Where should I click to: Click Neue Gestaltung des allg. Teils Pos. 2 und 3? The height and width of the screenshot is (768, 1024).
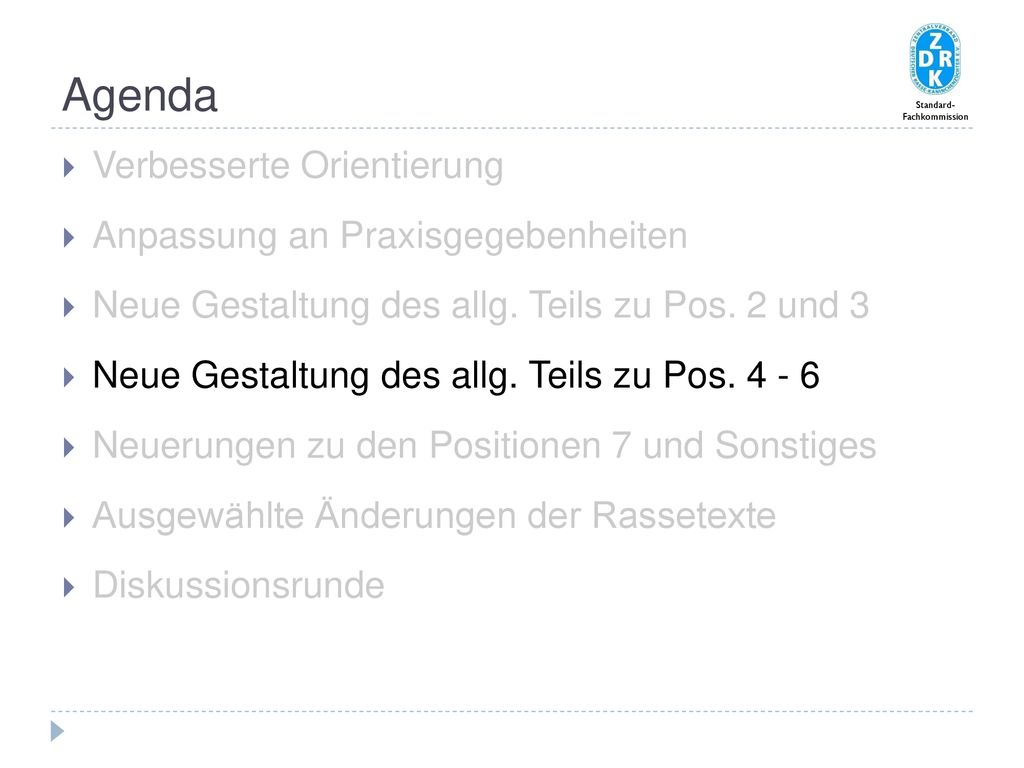click(x=481, y=306)
